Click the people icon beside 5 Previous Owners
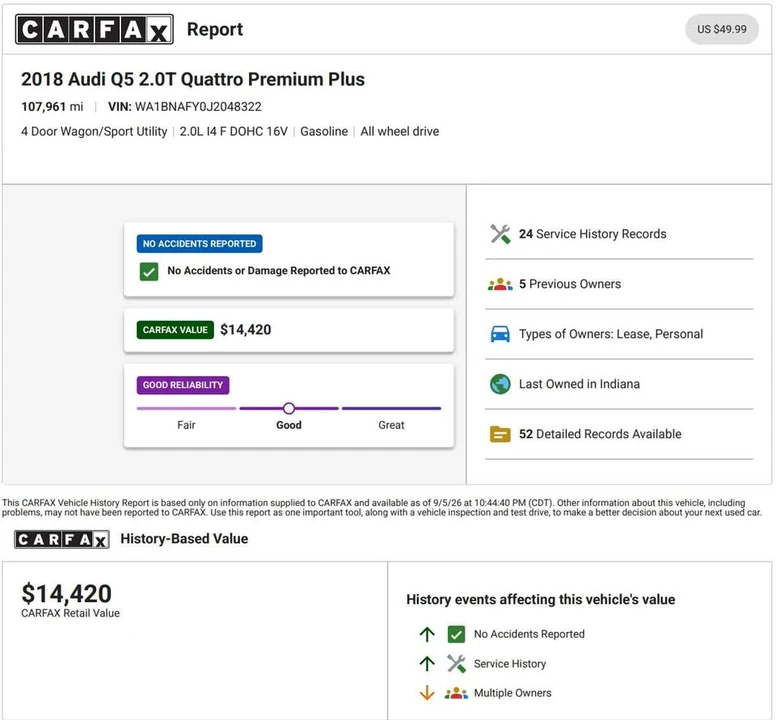776x720 pixels. [500, 284]
